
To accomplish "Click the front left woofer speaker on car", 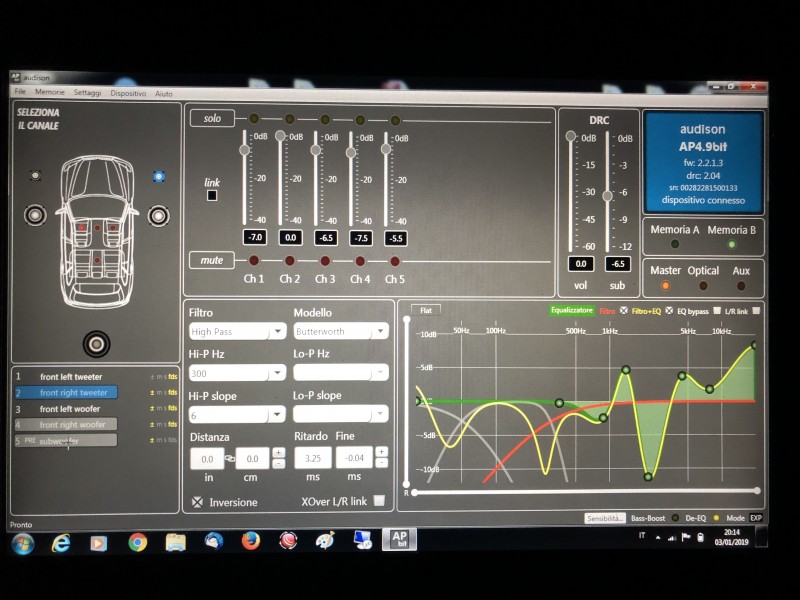I will 35,215.
